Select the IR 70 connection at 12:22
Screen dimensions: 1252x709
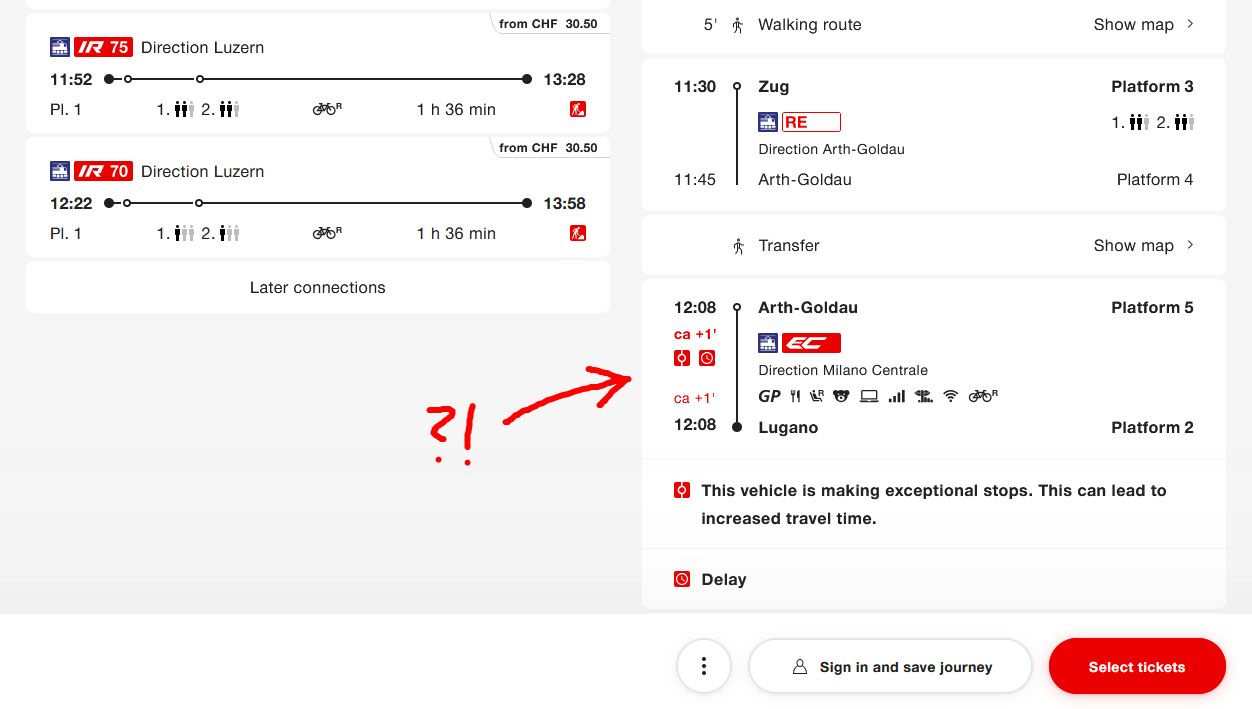(x=318, y=203)
